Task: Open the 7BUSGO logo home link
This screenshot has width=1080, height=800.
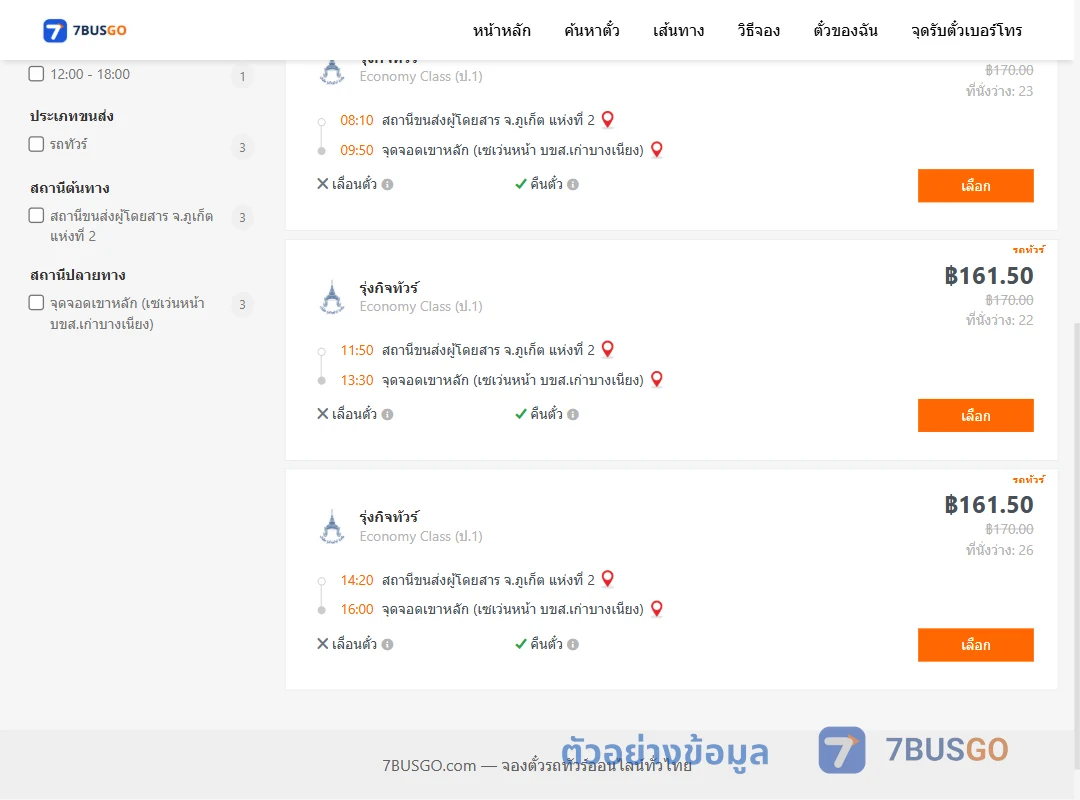Action: [x=85, y=30]
